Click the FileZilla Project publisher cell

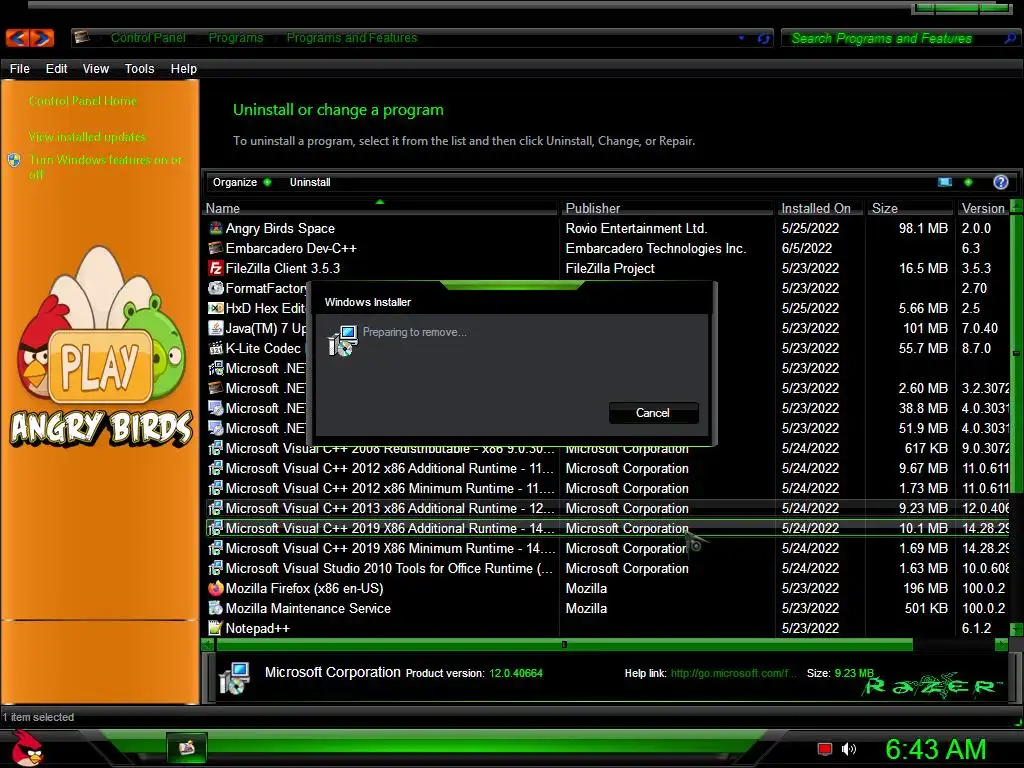pyautogui.click(x=610, y=268)
